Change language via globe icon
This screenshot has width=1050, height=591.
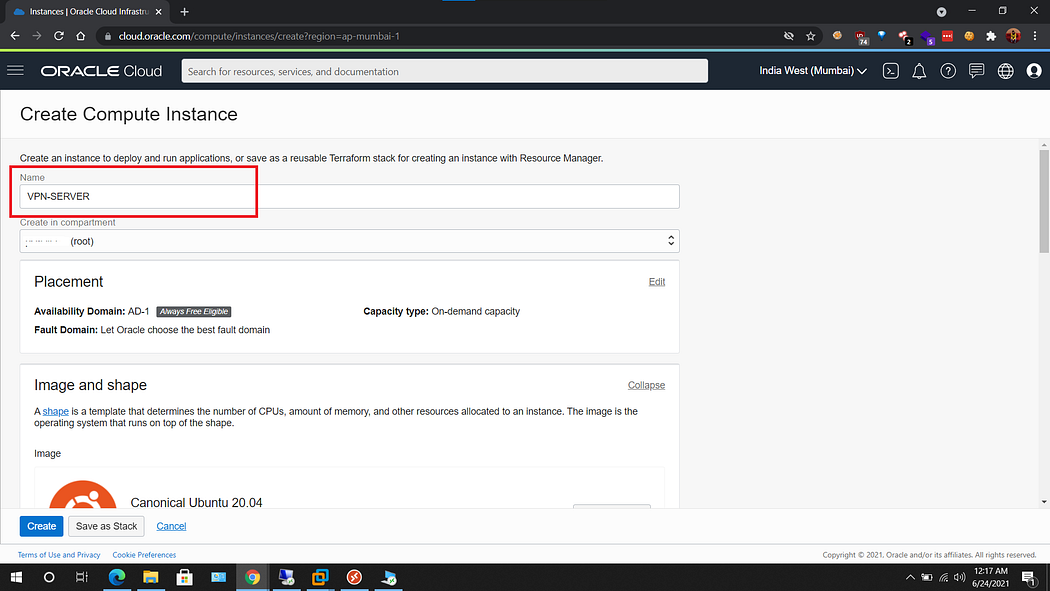[x=1005, y=71]
